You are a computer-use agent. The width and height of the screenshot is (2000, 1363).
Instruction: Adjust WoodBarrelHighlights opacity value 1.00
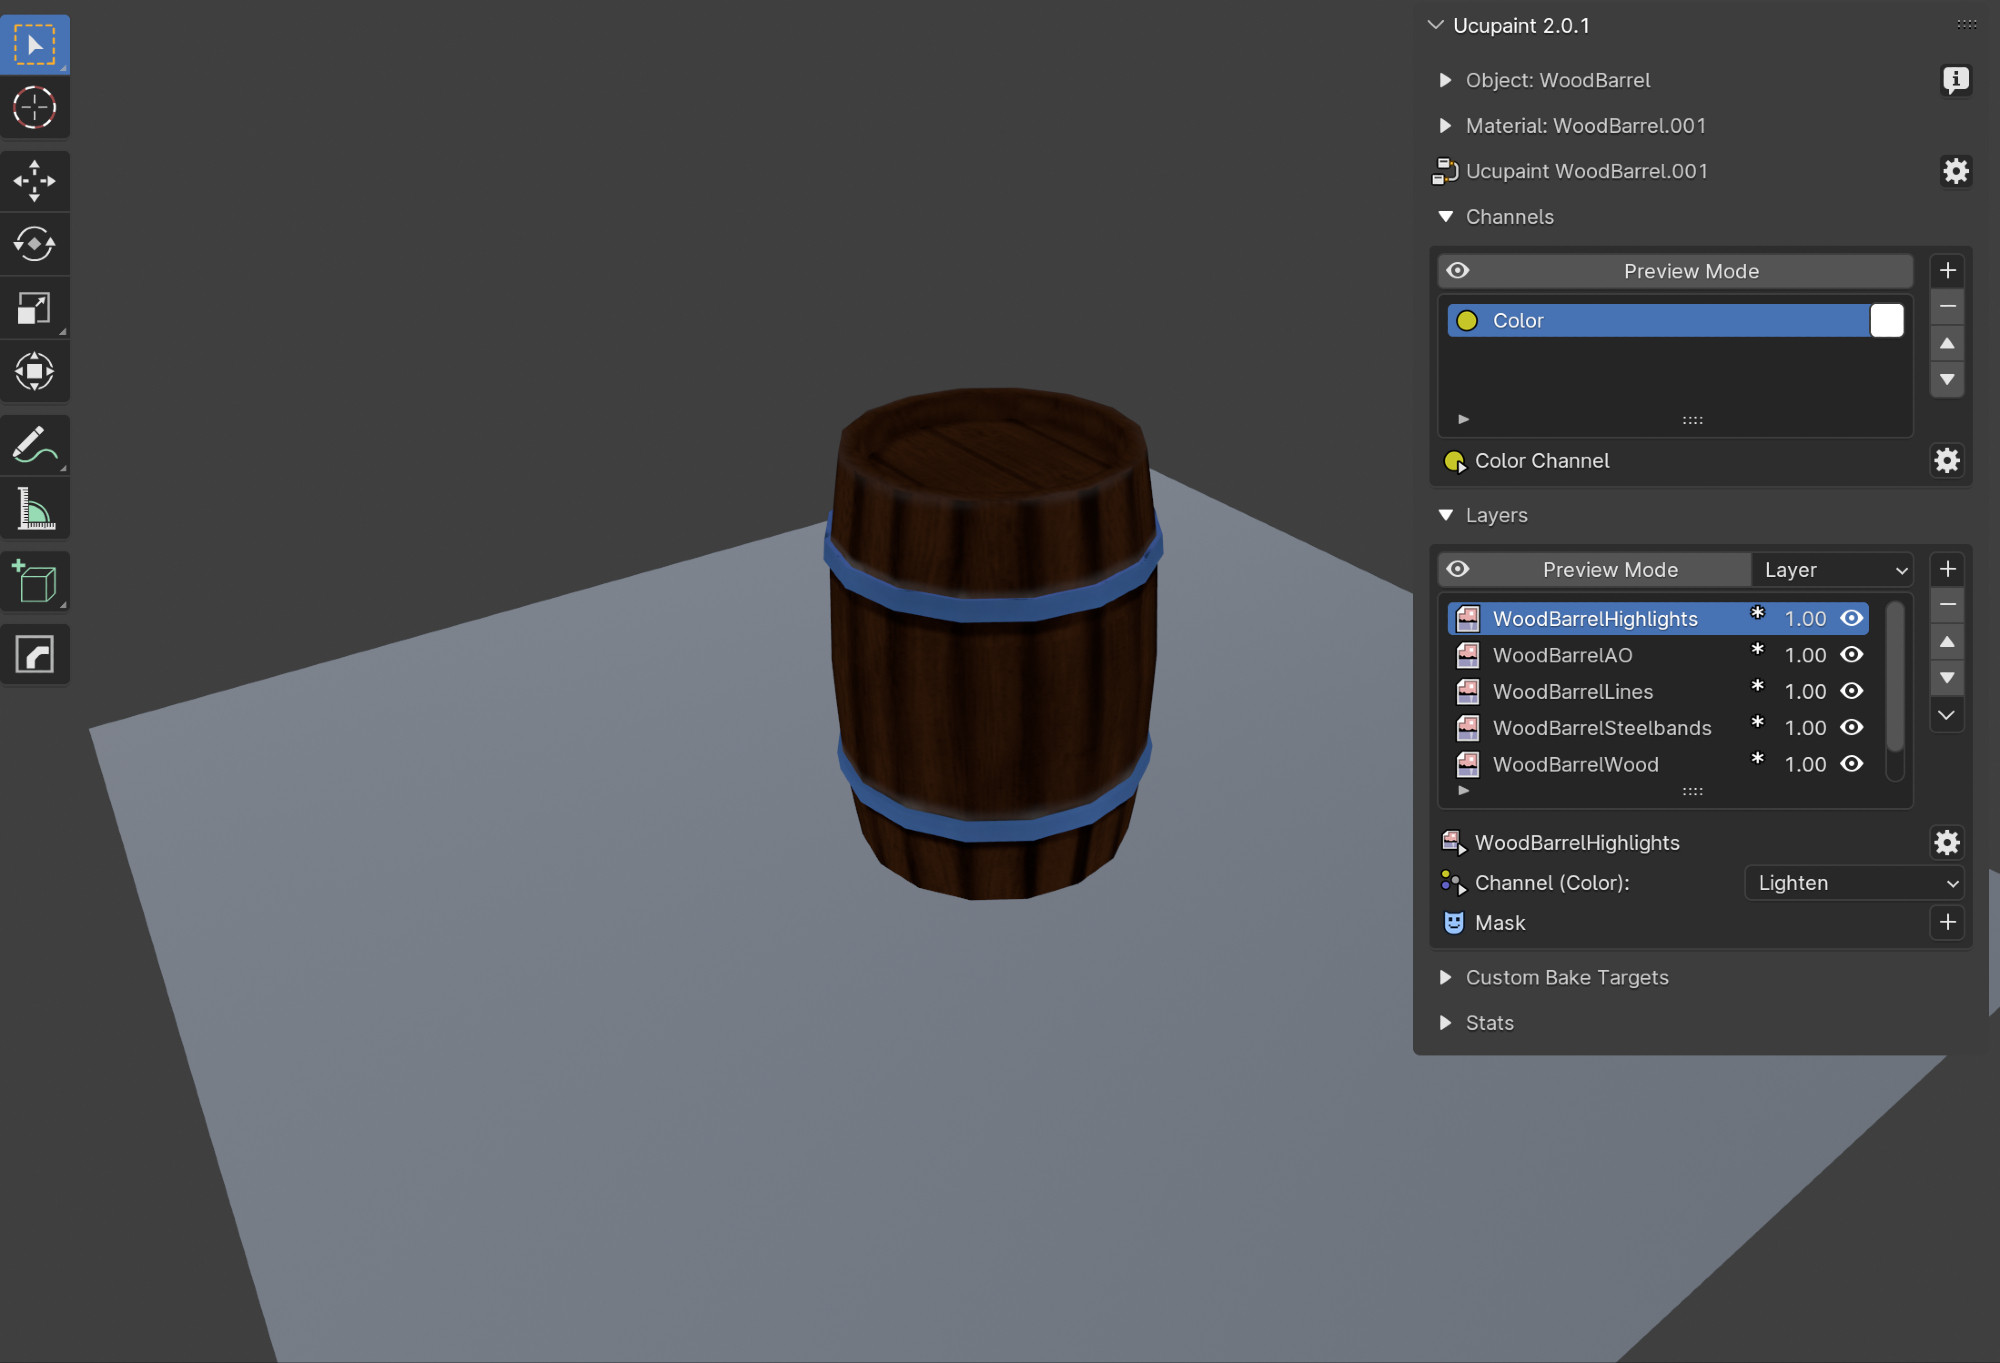pyautogui.click(x=1804, y=618)
